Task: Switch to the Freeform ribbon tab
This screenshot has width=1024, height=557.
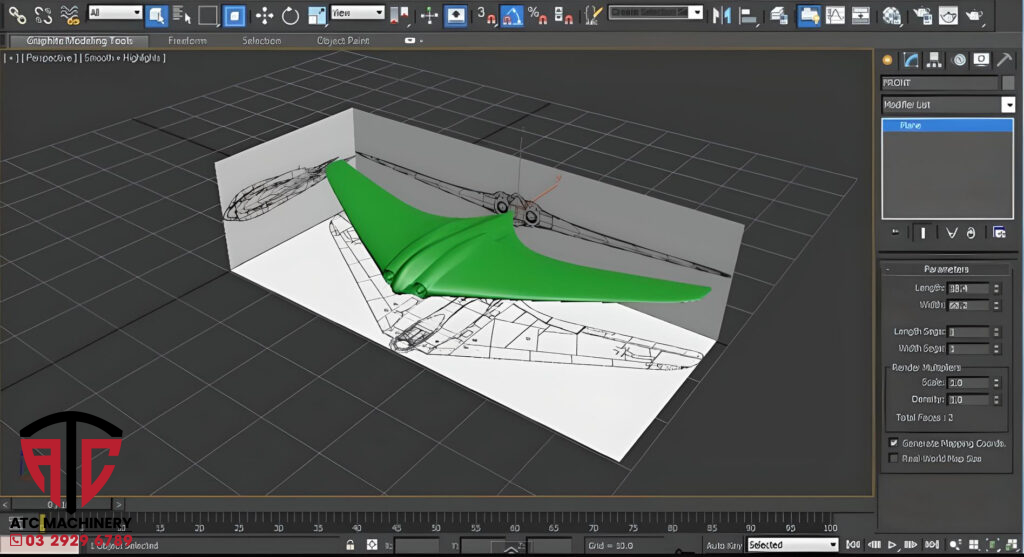Action: pyautogui.click(x=188, y=41)
